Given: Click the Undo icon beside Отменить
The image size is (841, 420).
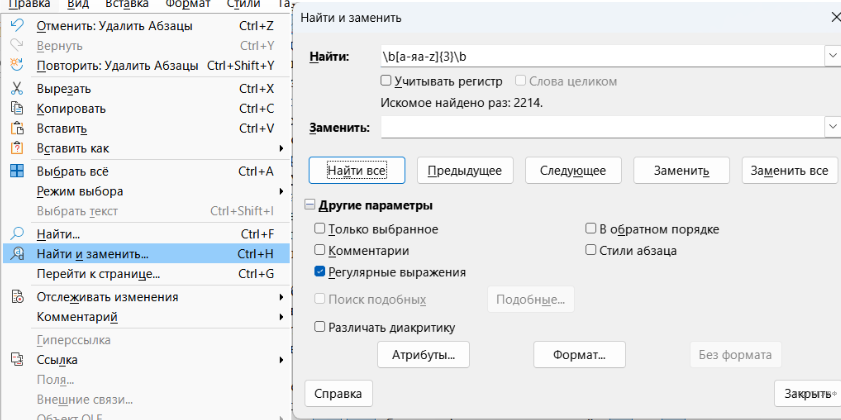Looking at the screenshot, I should 16,26.
